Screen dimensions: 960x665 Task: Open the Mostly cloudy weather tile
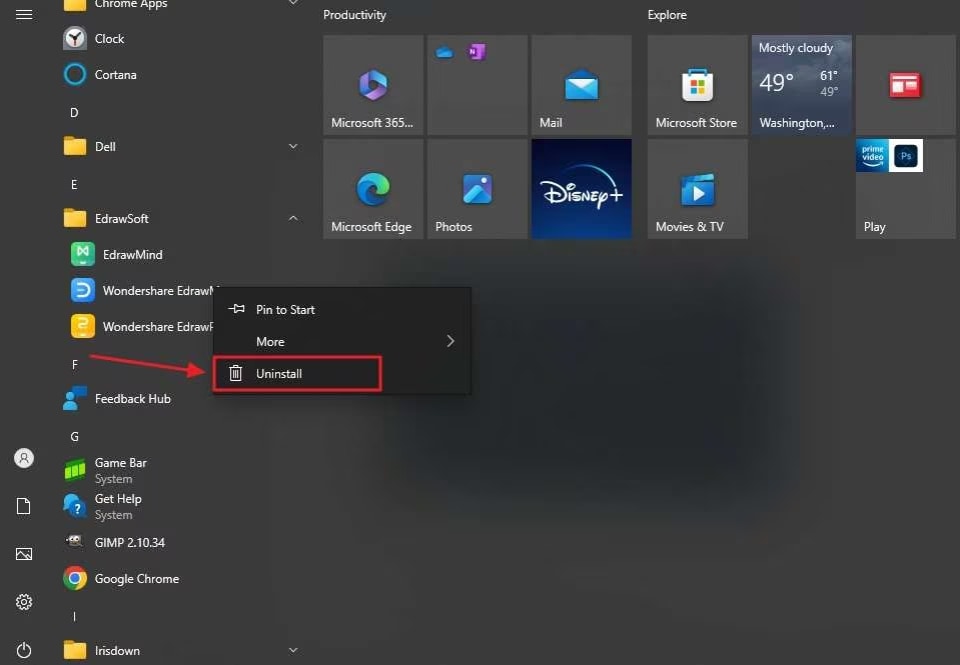coord(801,85)
